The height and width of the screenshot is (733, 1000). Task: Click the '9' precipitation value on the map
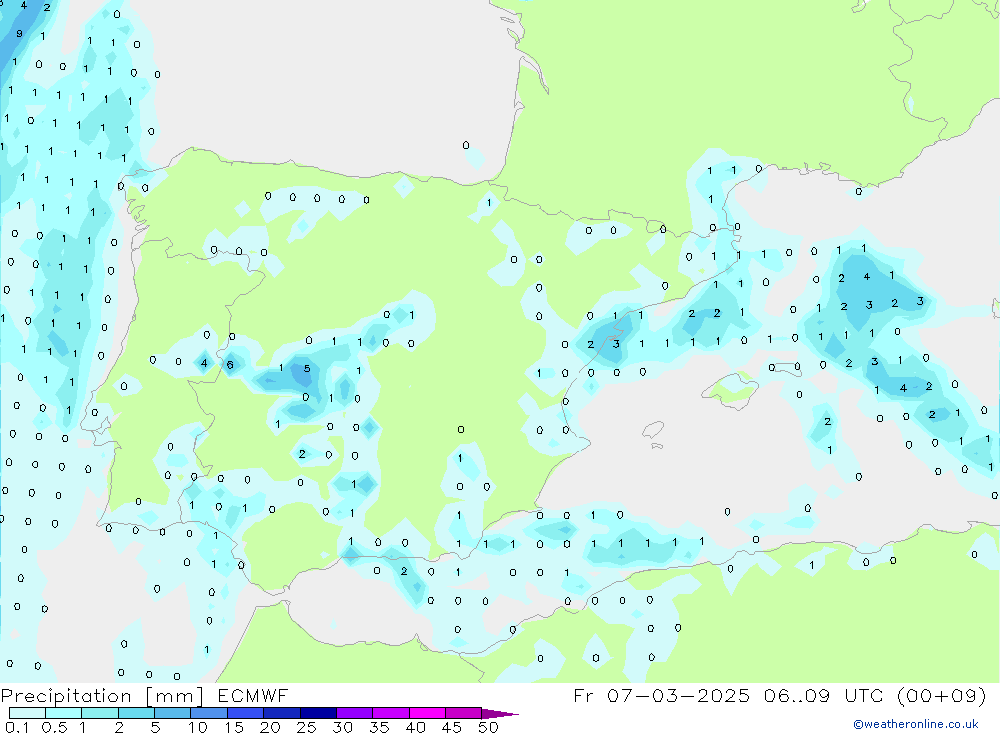tap(19, 34)
